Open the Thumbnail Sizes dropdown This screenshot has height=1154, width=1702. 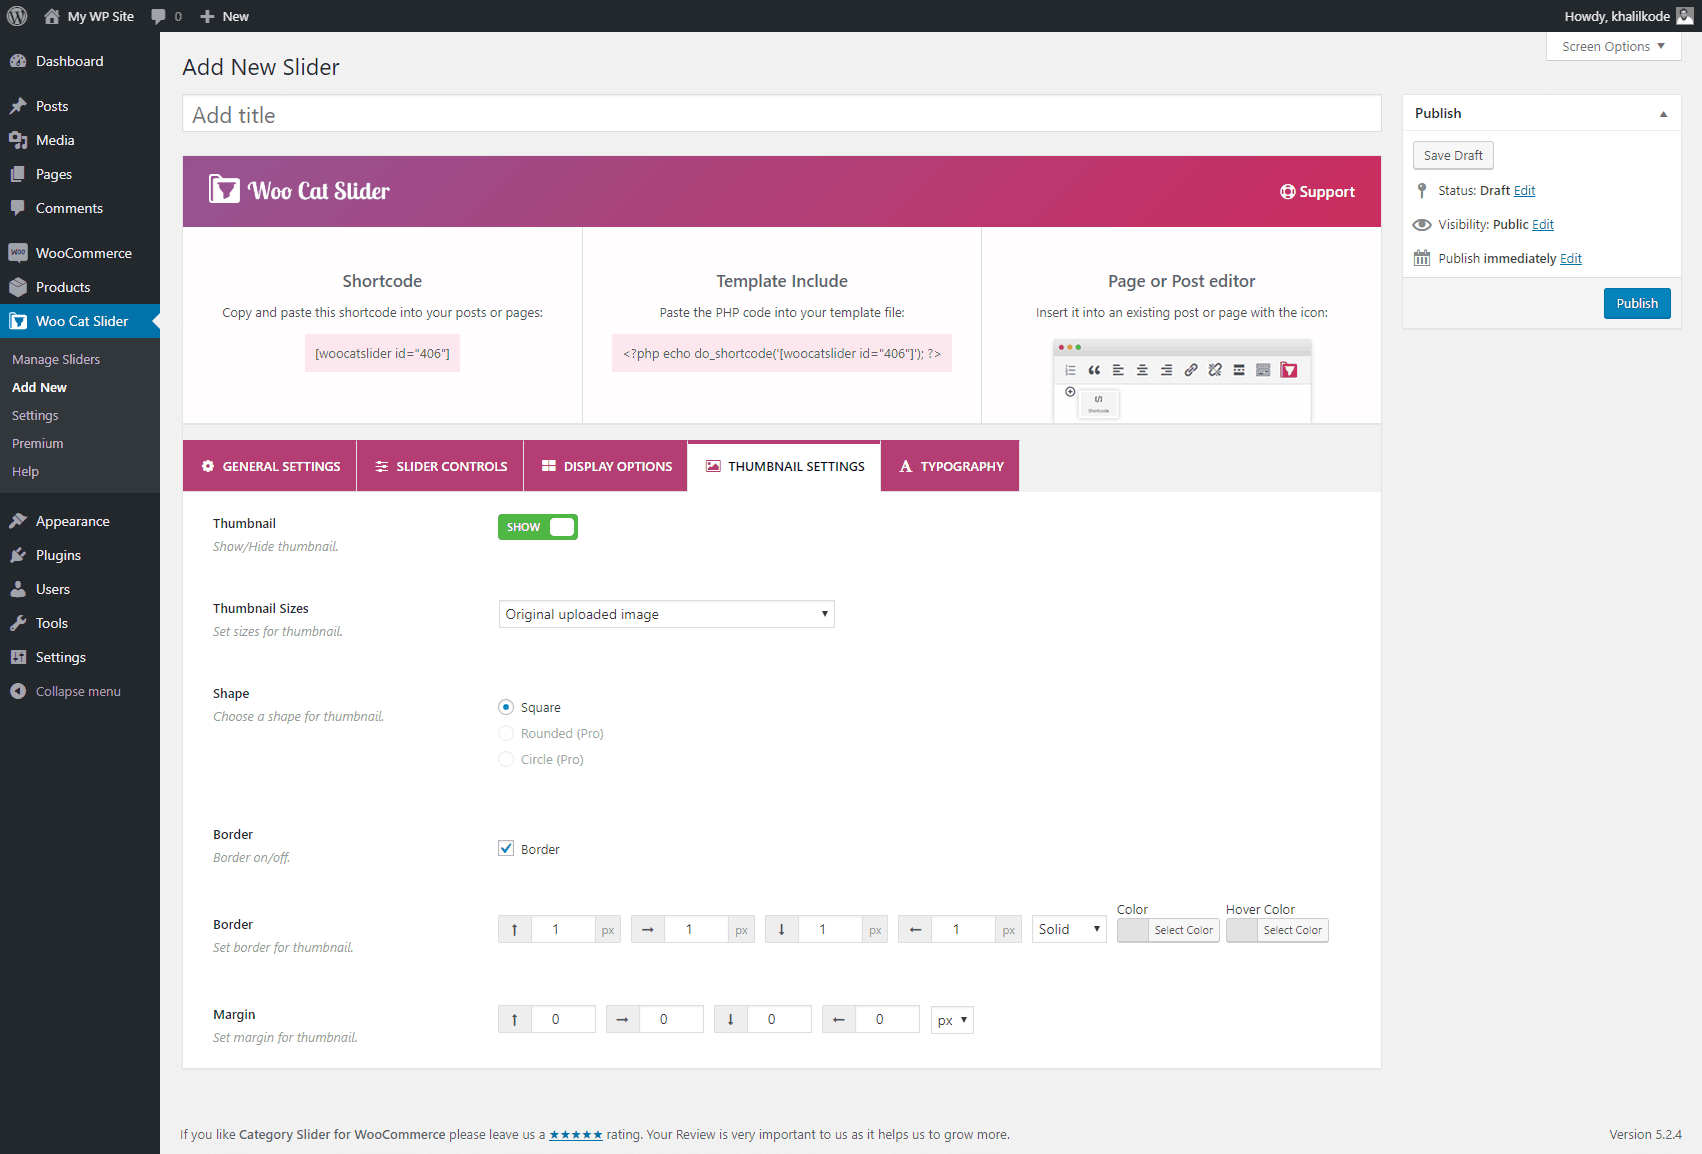[x=666, y=614]
